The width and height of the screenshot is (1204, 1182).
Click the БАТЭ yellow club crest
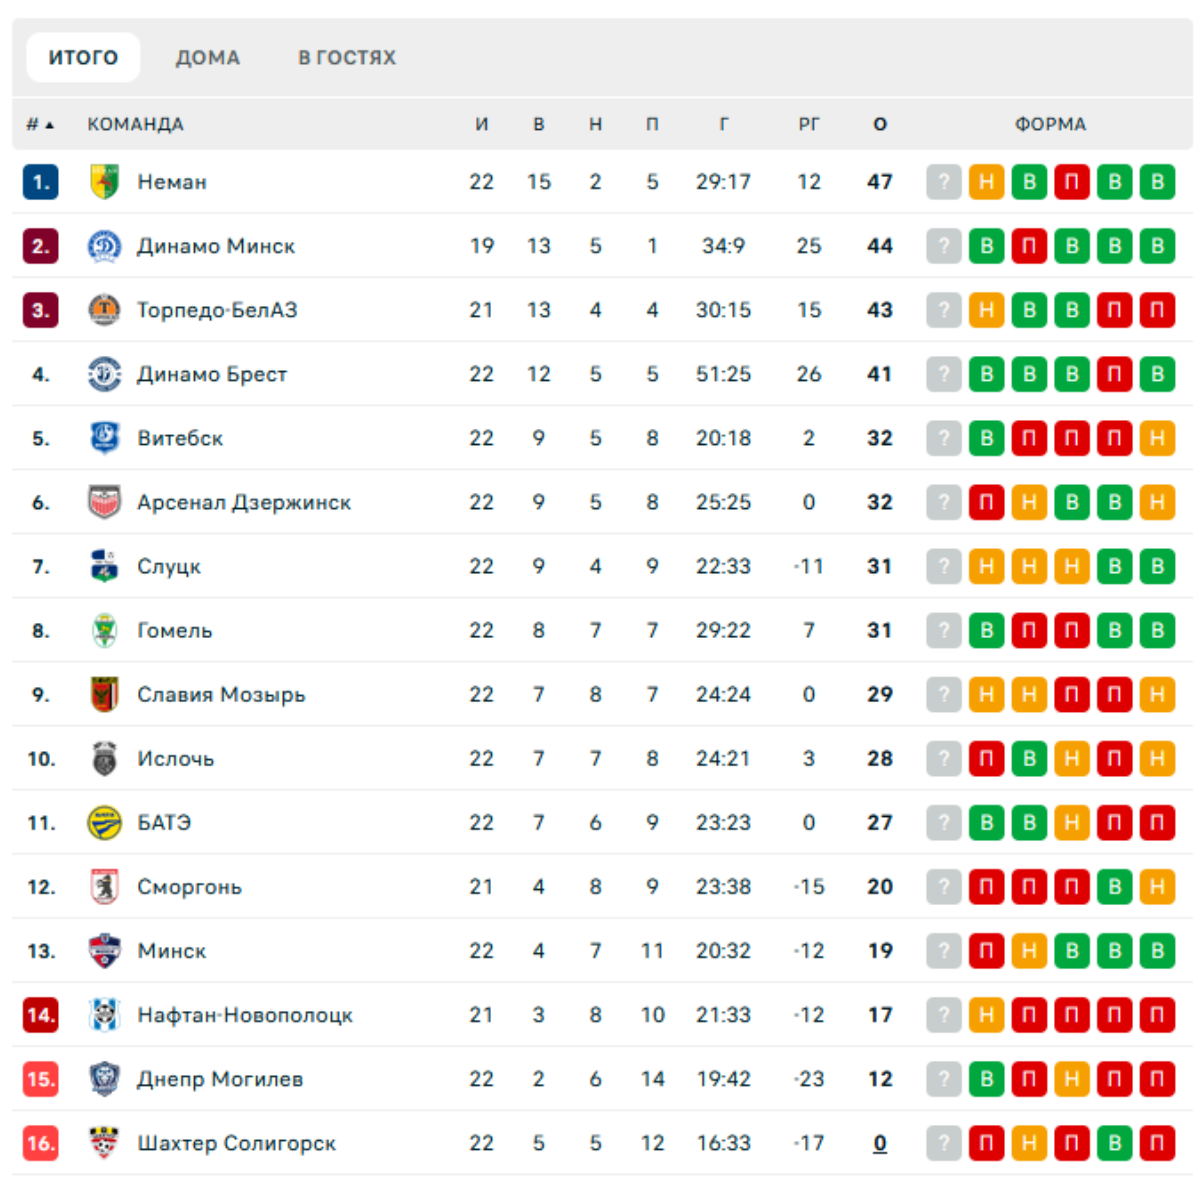coord(104,823)
